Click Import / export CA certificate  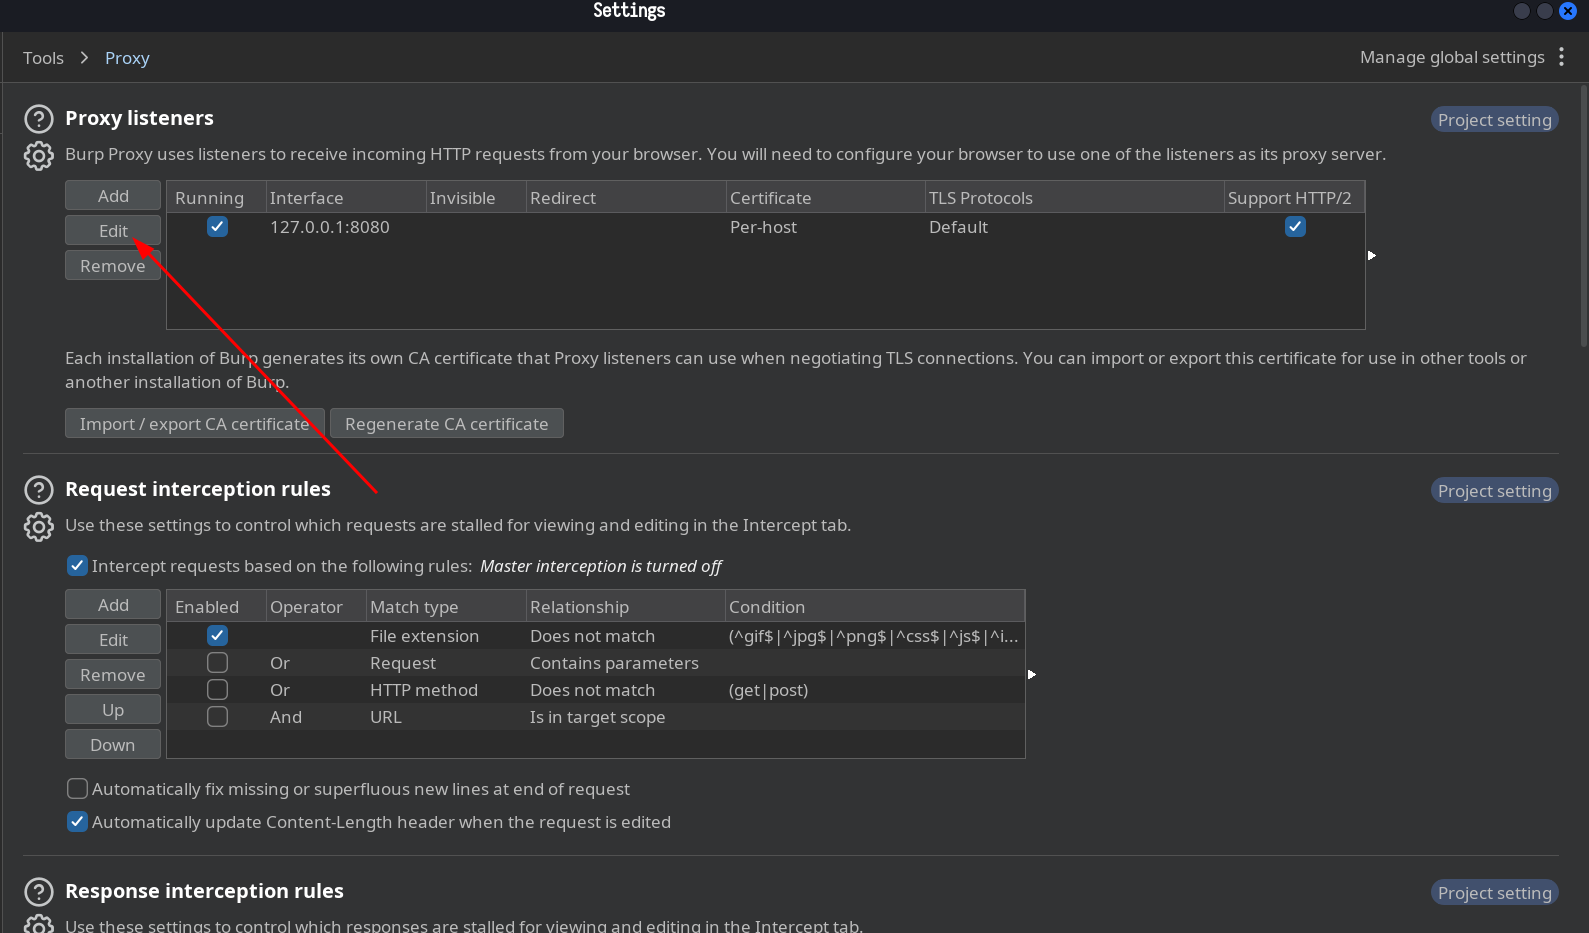(x=194, y=424)
